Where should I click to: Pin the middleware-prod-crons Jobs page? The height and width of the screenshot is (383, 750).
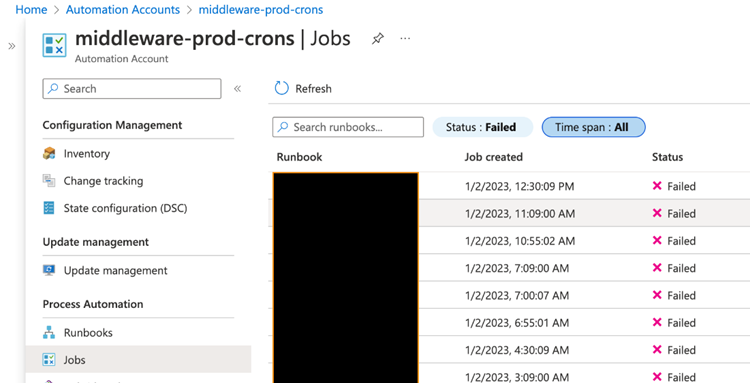point(378,39)
